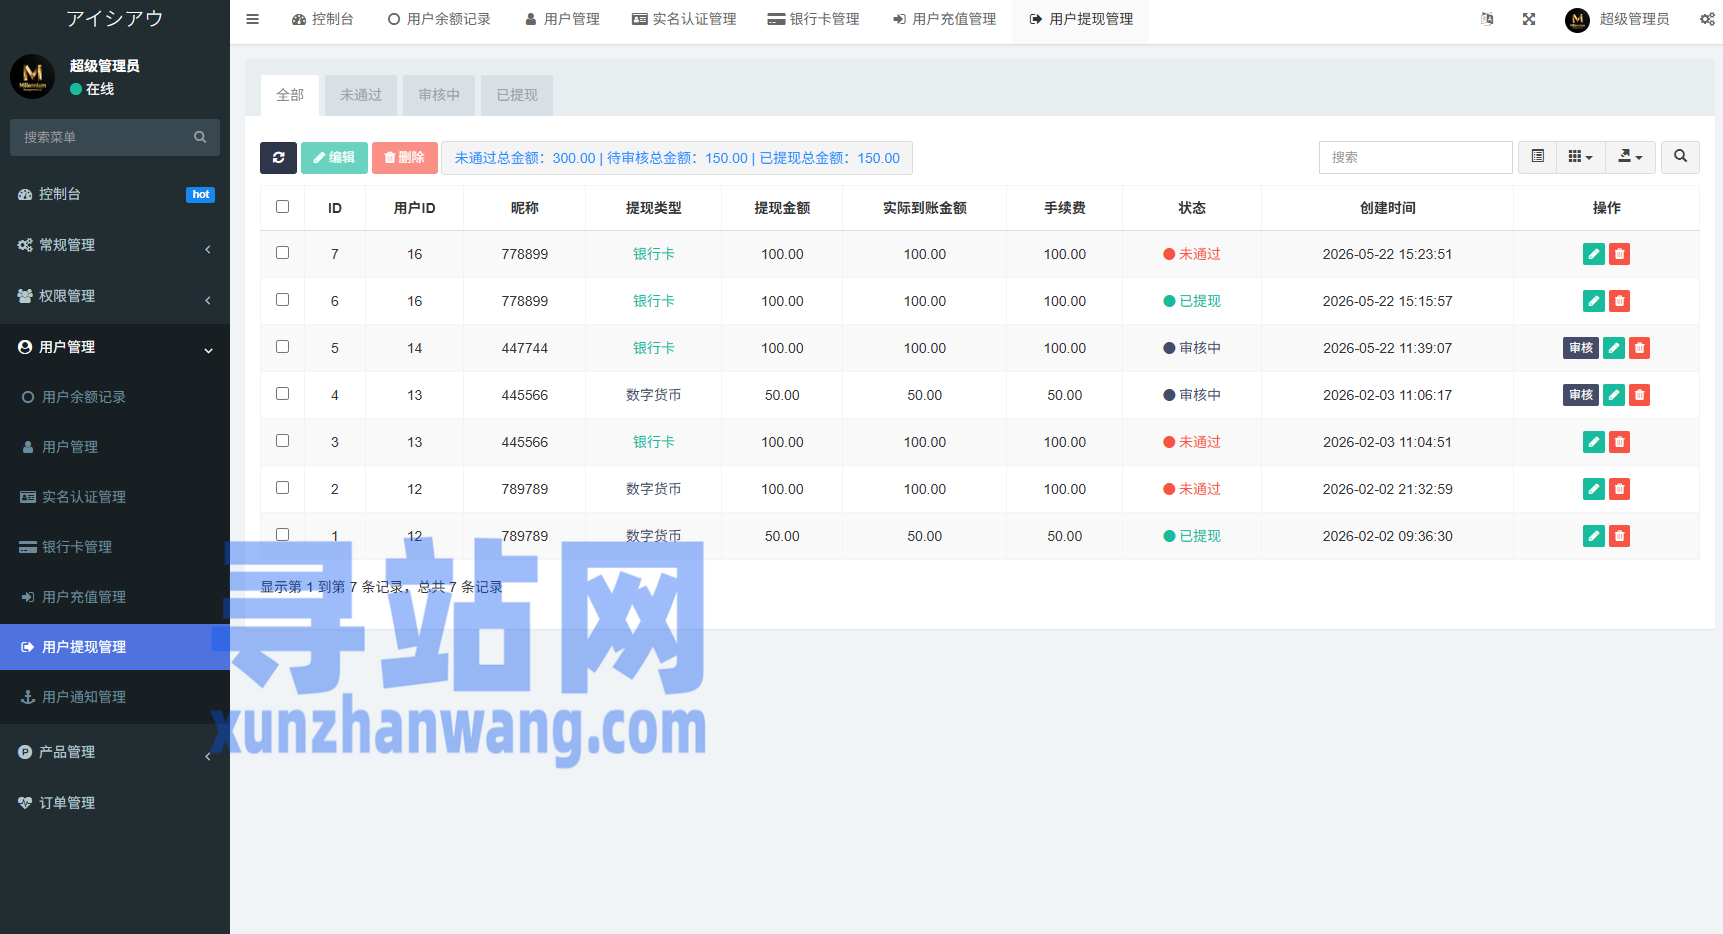The width and height of the screenshot is (1723, 934).
Task: Check the box for row ID 4
Action: point(282,394)
